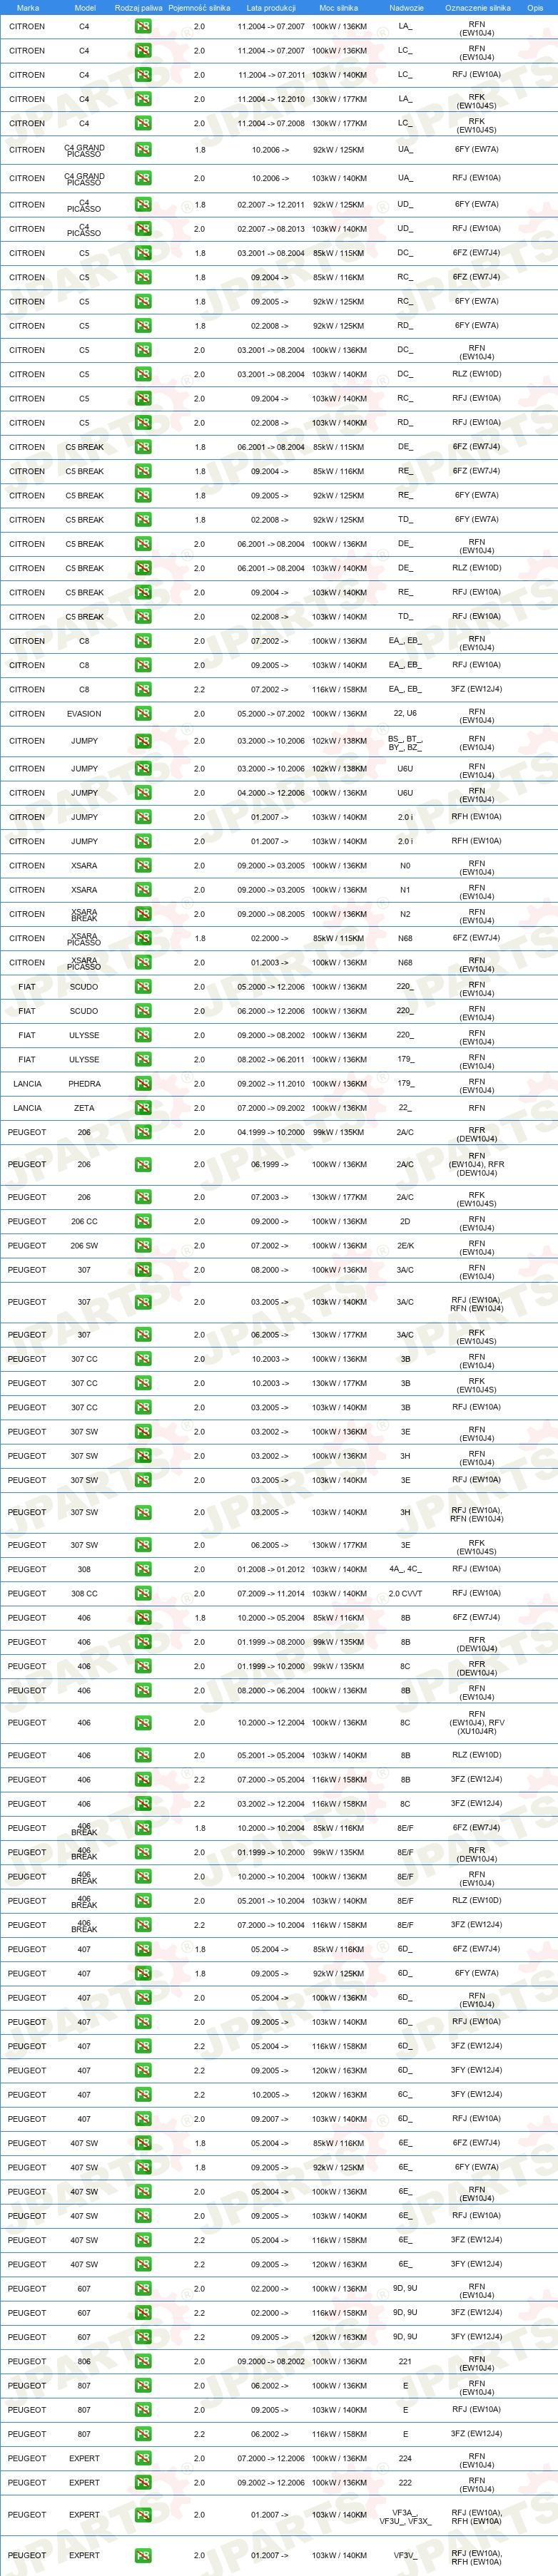This screenshot has width=558, height=2576.
Task: Click the 09.2000 -> 08.2005 production years cell
Action: (271, 914)
